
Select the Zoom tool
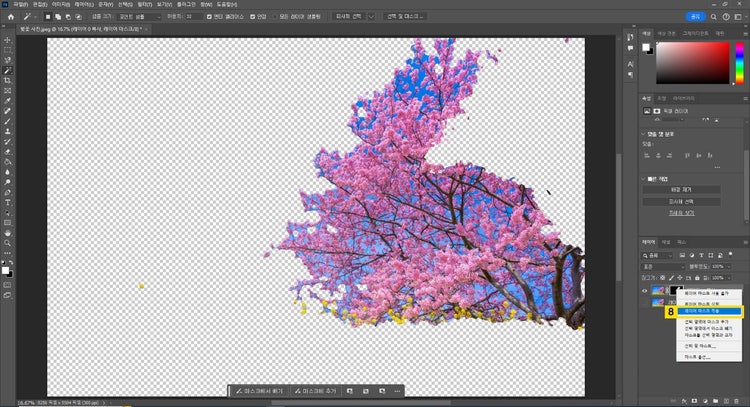tap(8, 243)
